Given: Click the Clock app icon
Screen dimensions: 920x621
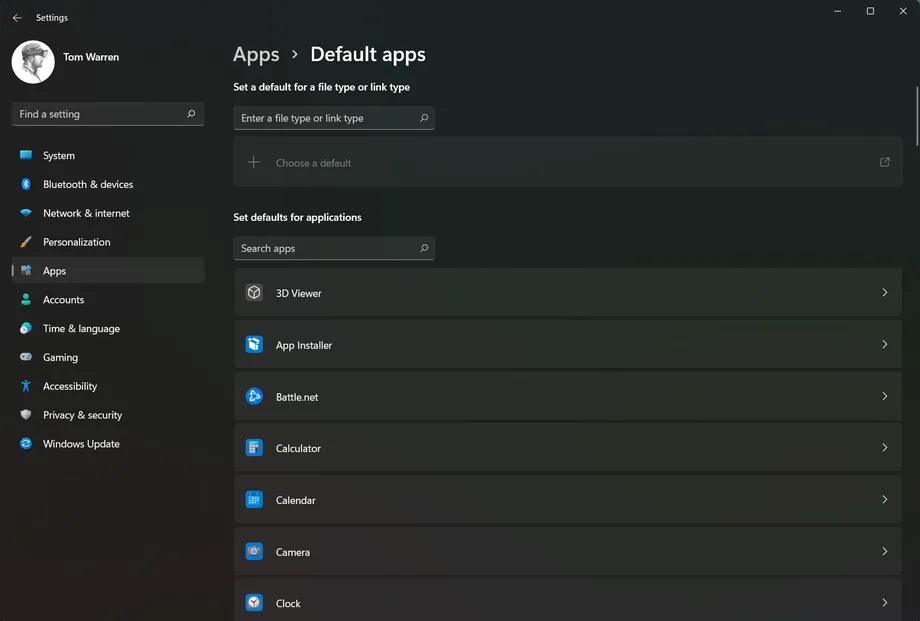Looking at the screenshot, I should point(254,603).
